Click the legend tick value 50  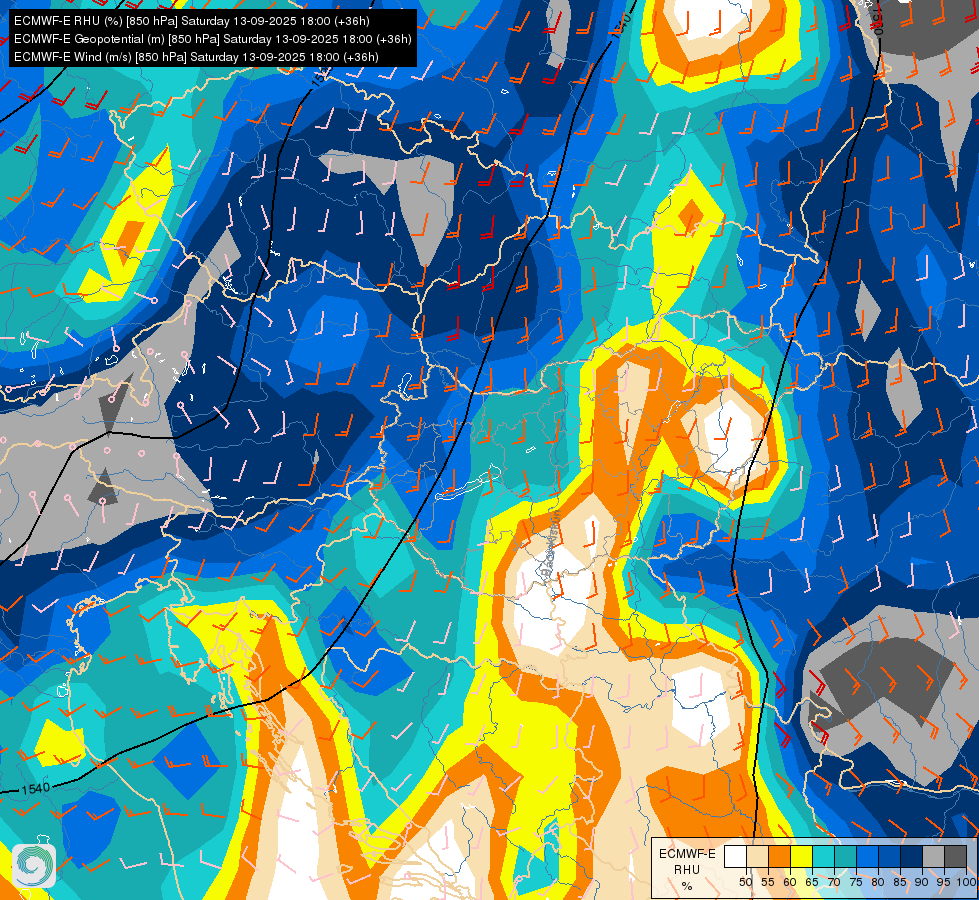[746, 882]
